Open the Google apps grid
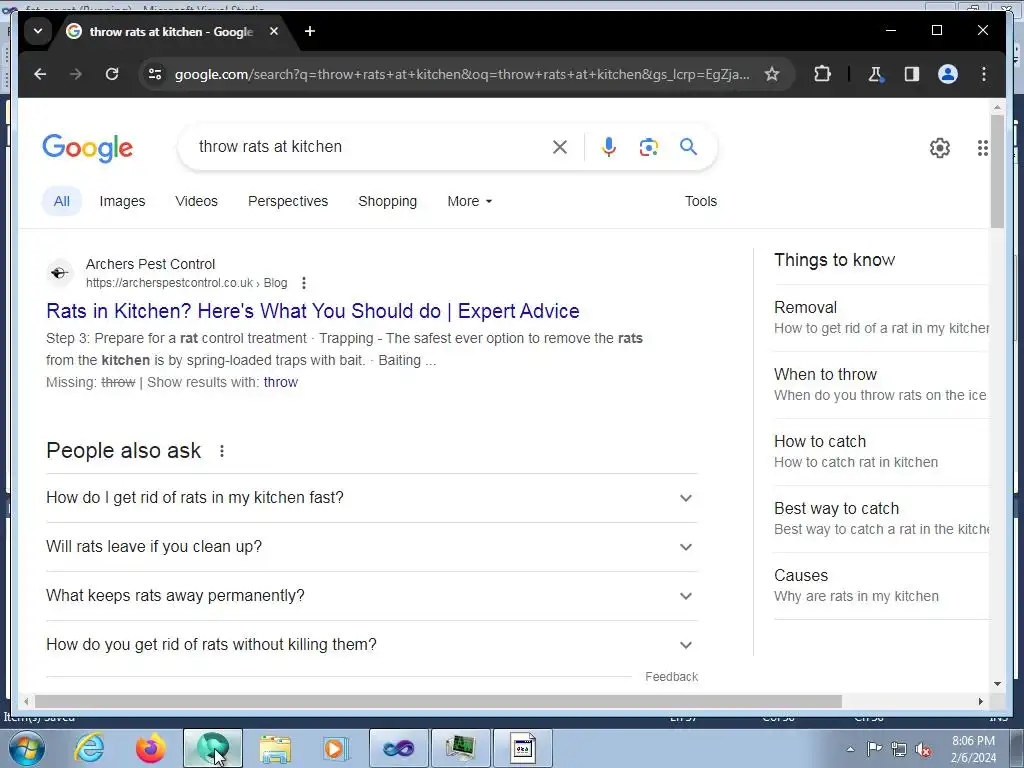 [x=982, y=148]
